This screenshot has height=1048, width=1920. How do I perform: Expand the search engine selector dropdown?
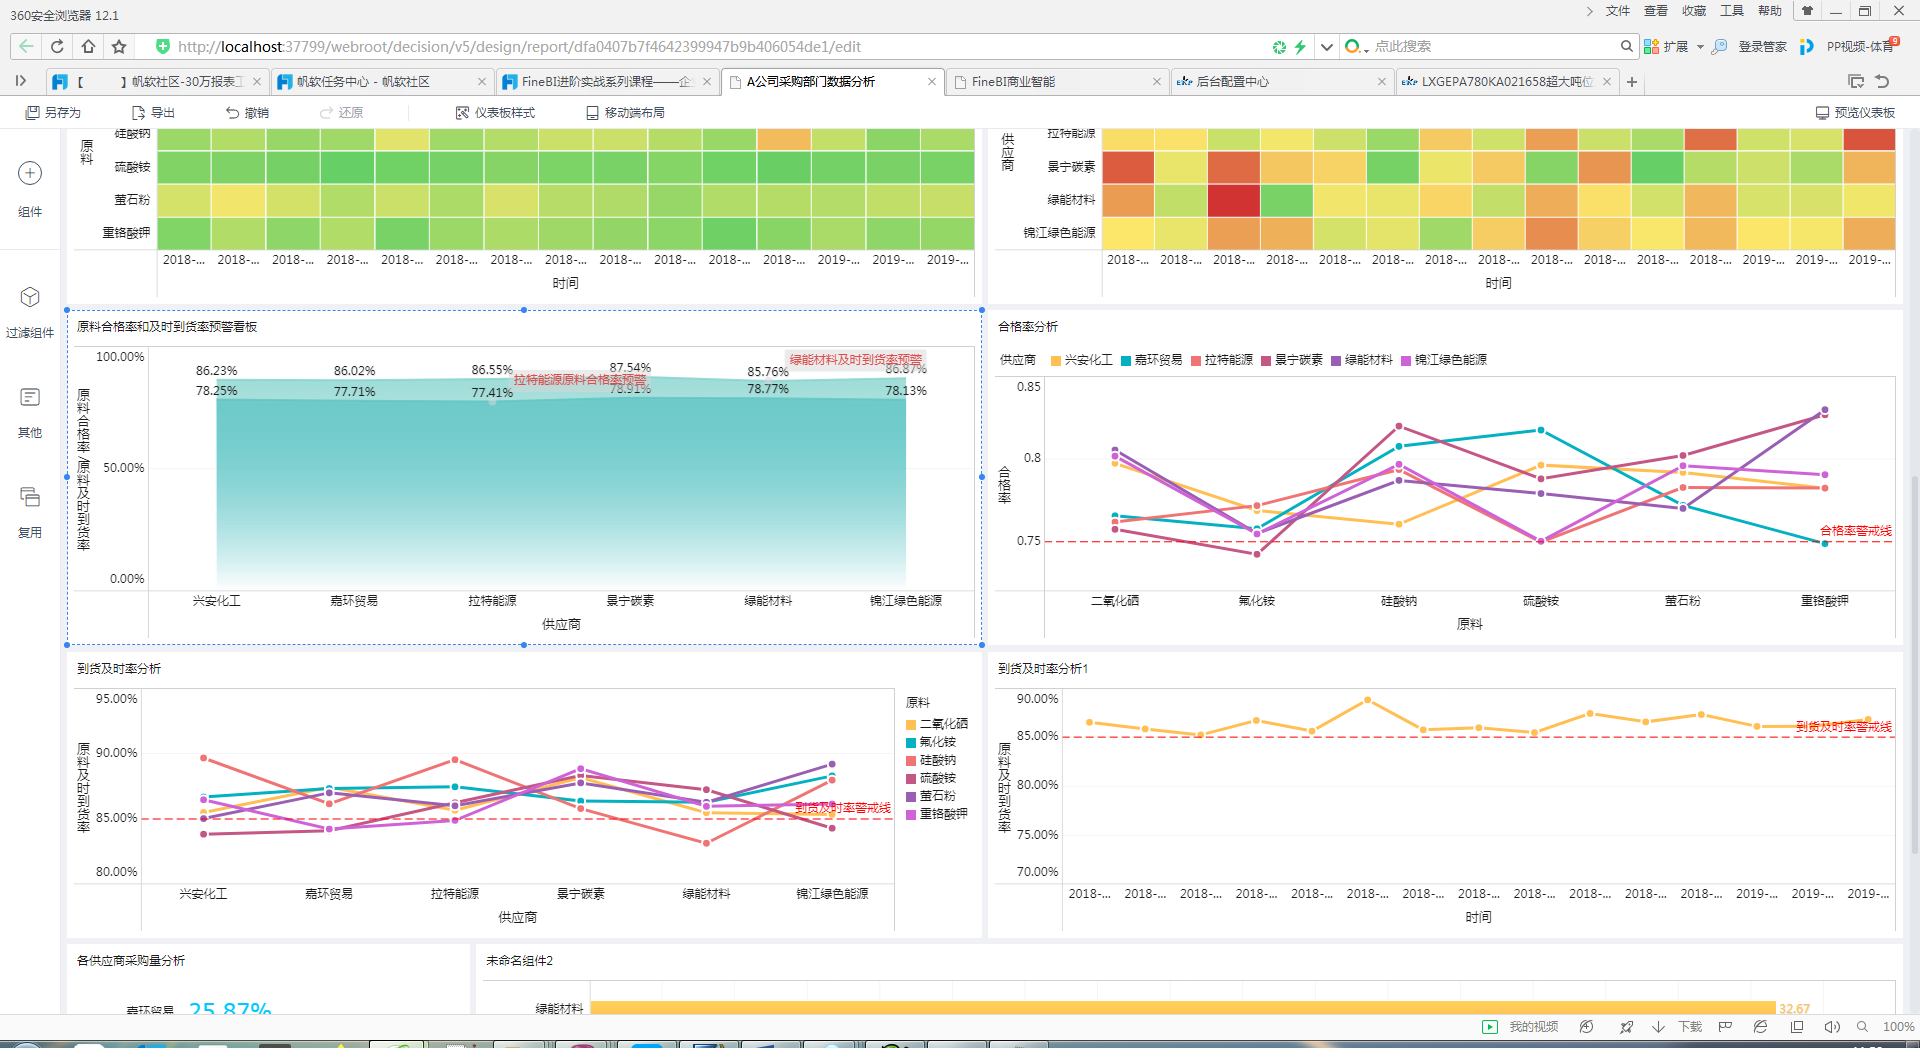point(1365,47)
